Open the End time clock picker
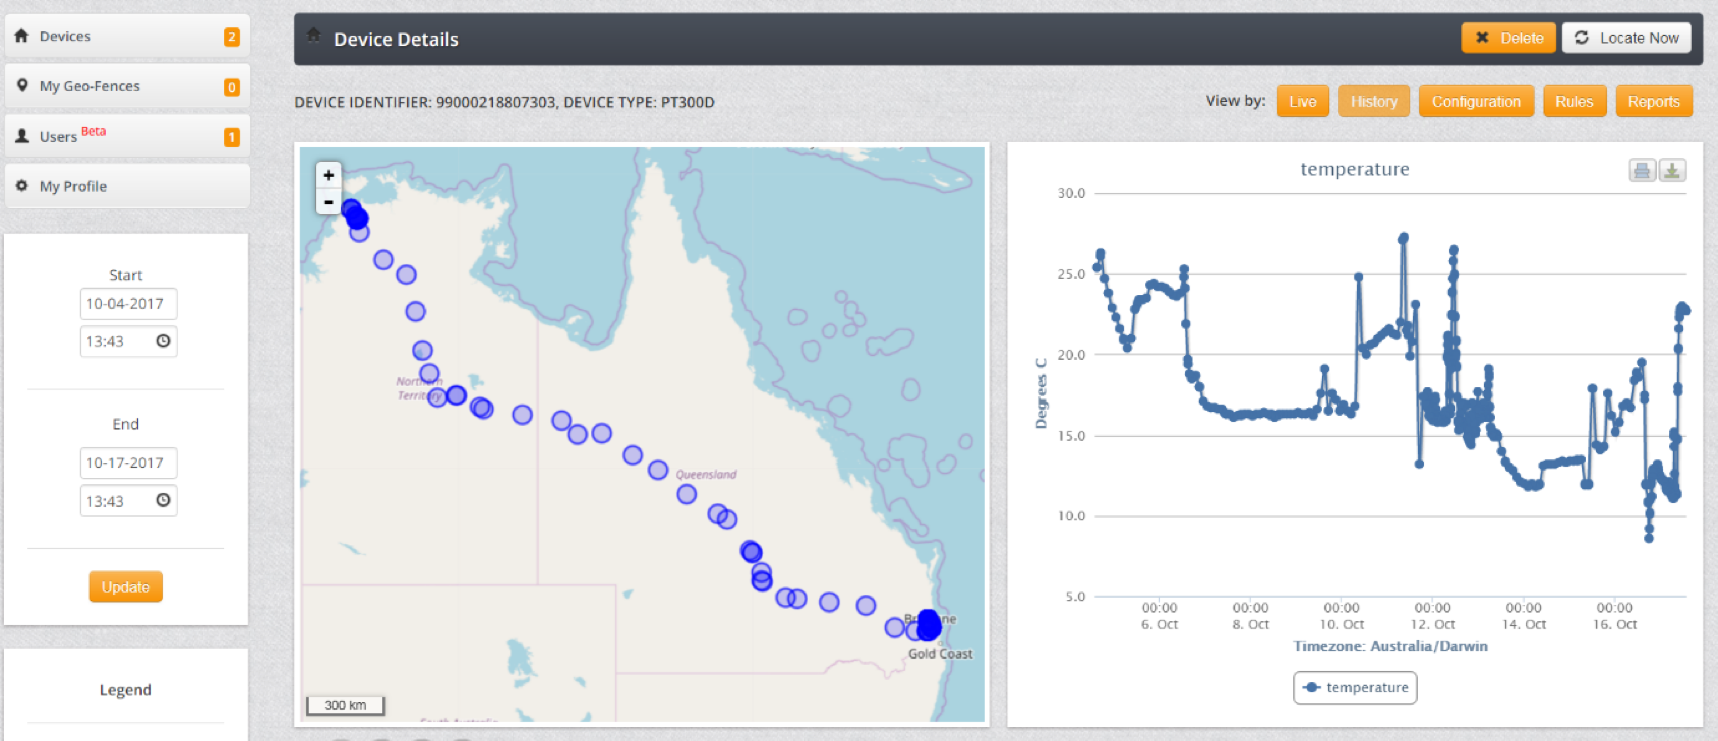 [x=163, y=500]
